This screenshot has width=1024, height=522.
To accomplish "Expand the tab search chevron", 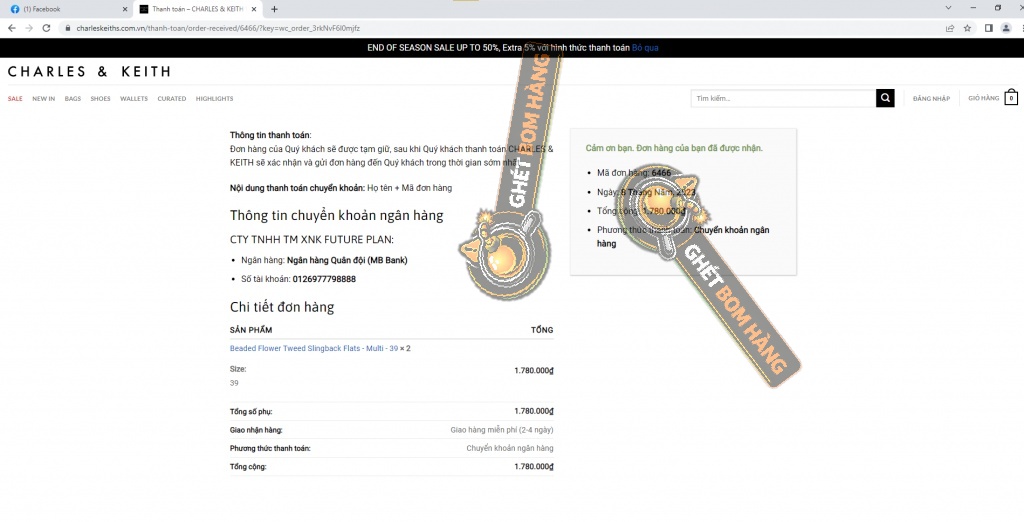I will click(947, 8).
